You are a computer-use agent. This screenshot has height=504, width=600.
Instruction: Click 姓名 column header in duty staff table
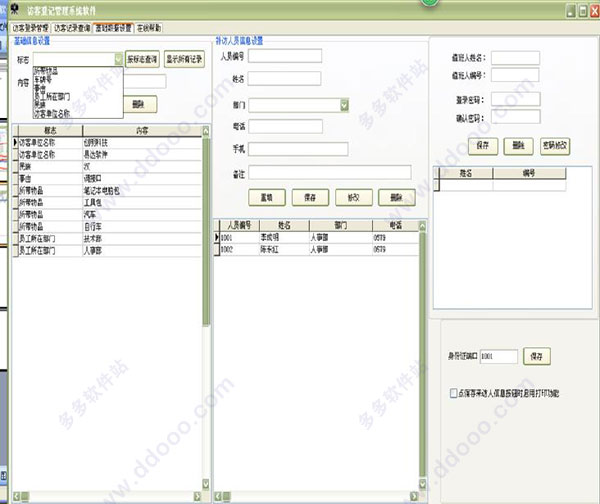[466, 173]
